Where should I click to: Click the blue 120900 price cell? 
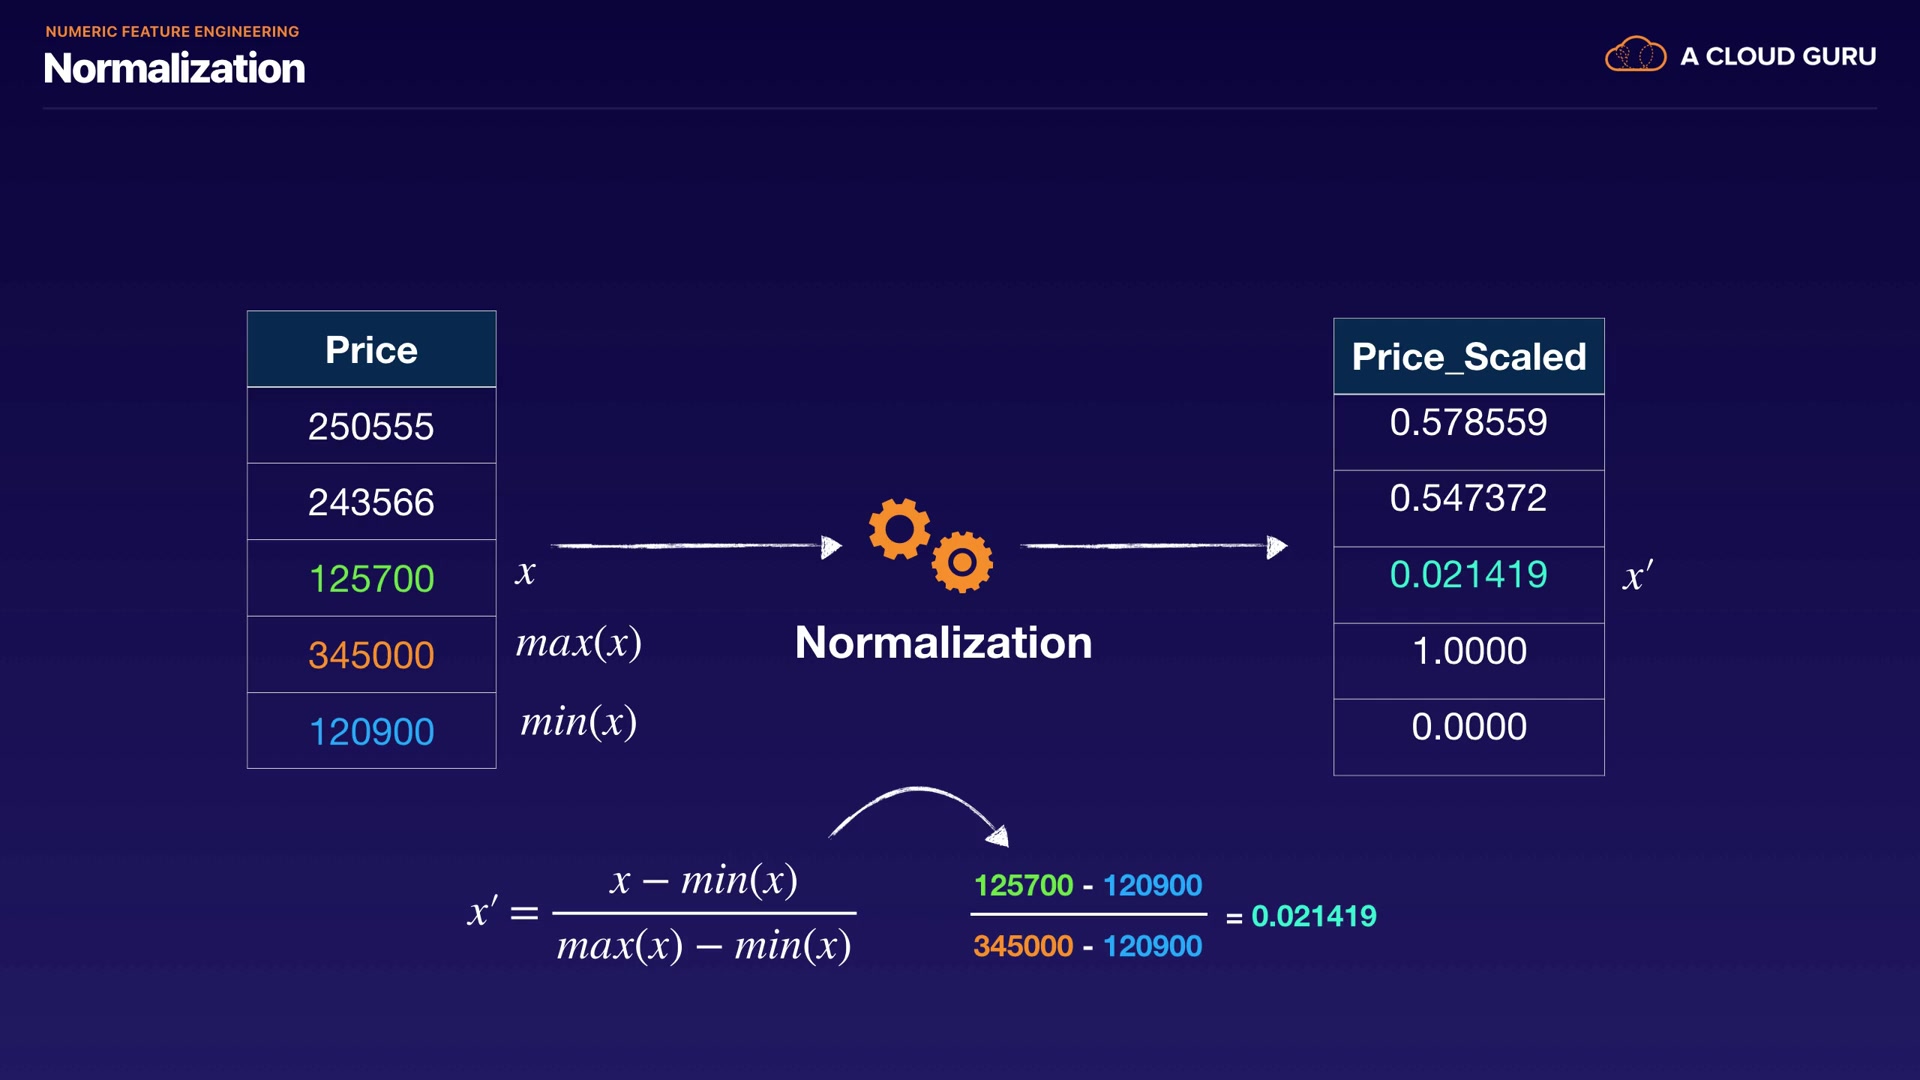click(371, 732)
